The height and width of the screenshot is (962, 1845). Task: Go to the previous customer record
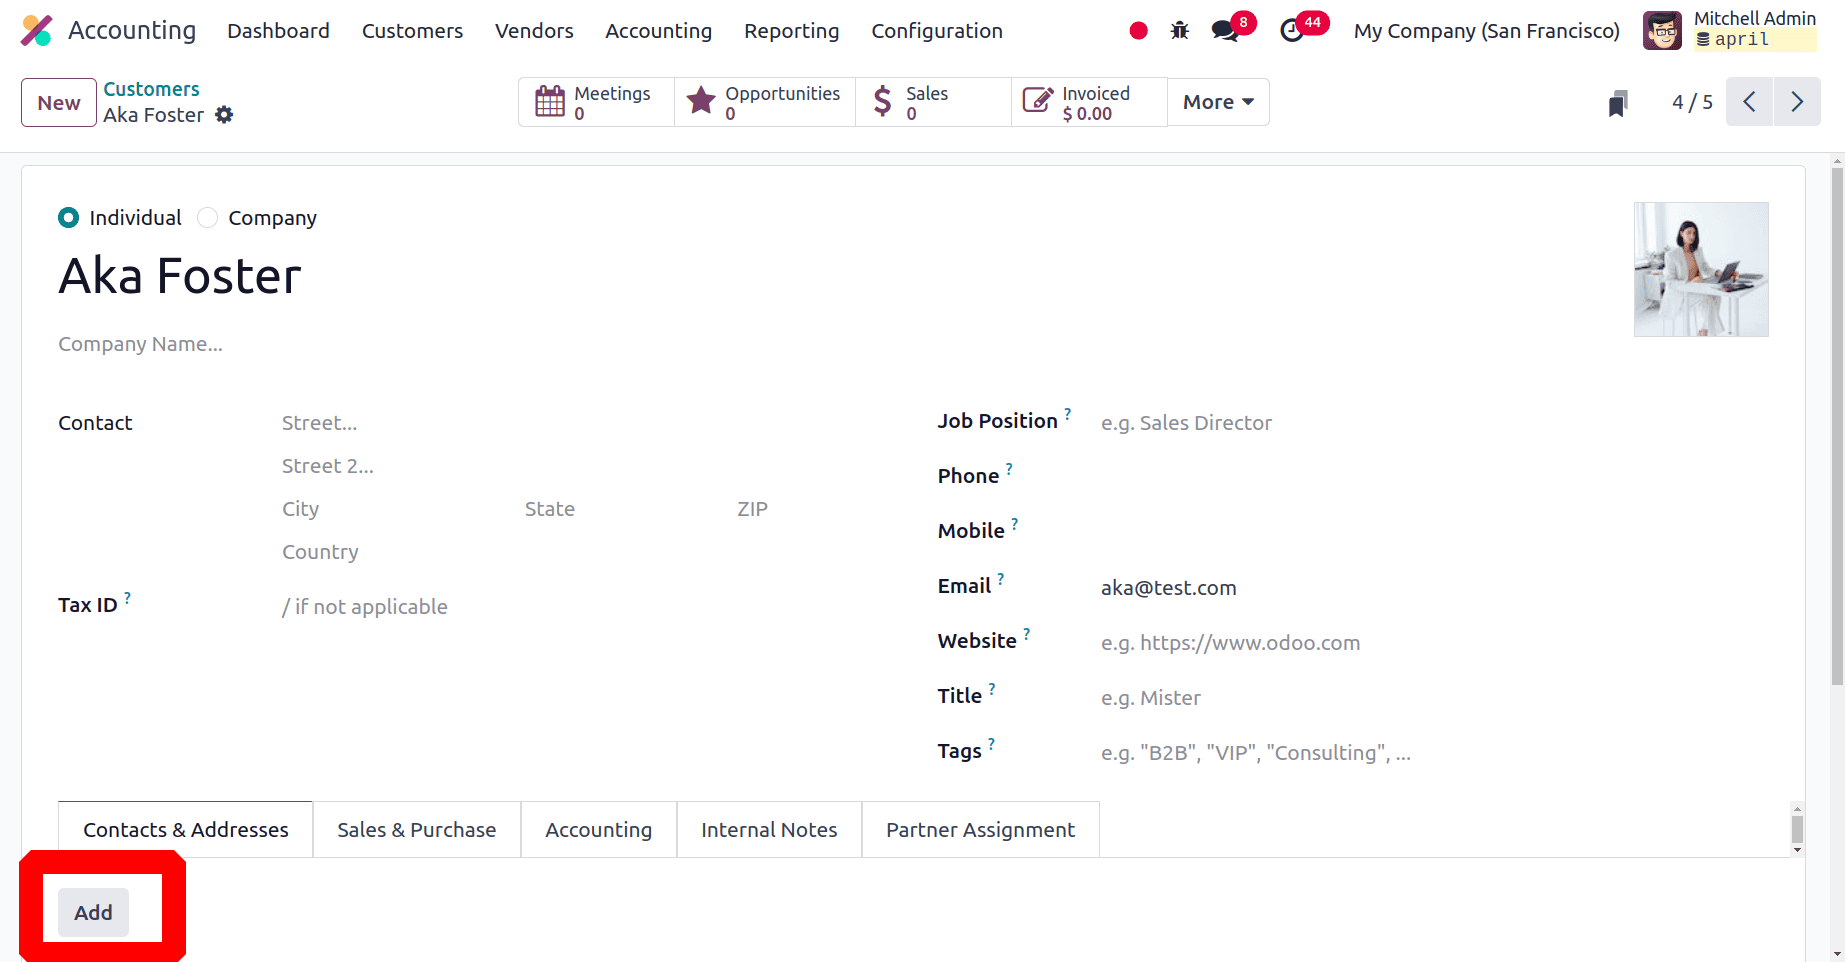tap(1749, 102)
